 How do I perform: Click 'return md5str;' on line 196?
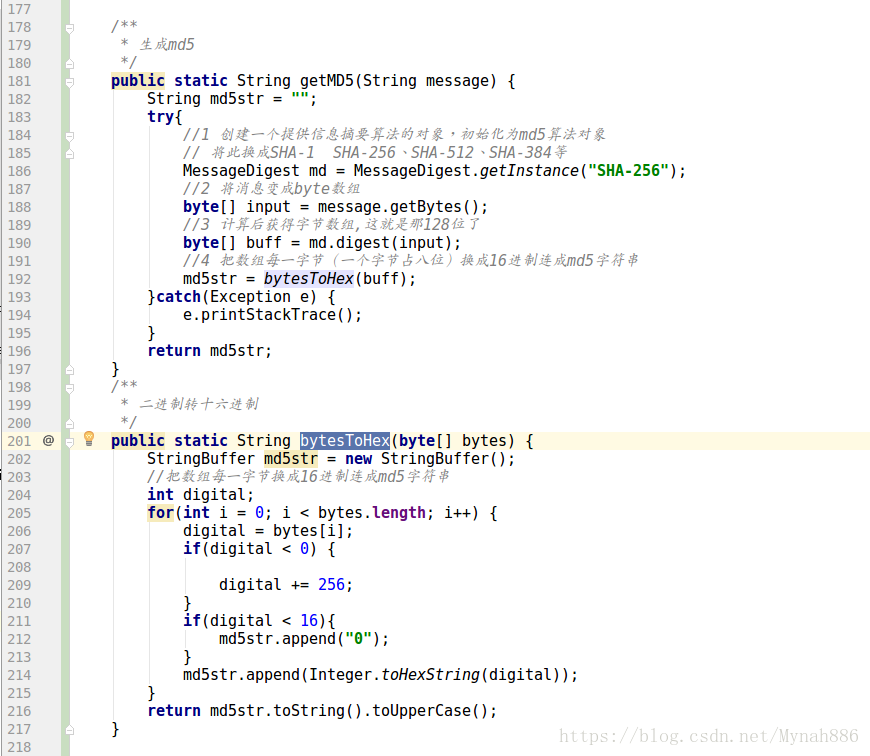210,351
